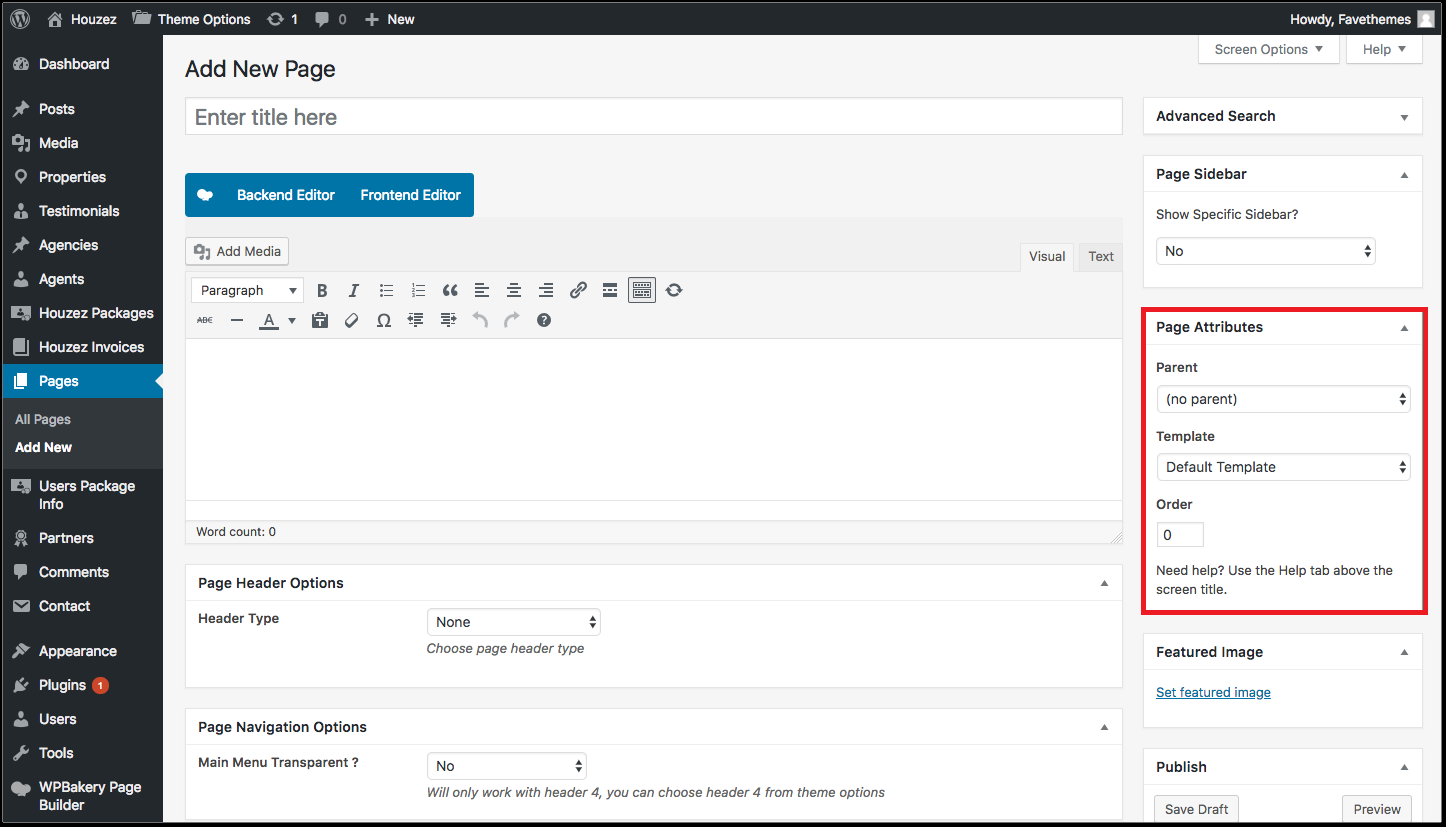The image size is (1454, 831).
Task: Insert Read More tag
Action: coord(610,290)
